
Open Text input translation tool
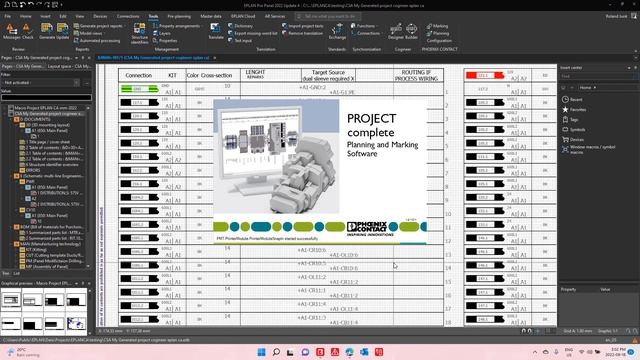click(x=240, y=41)
